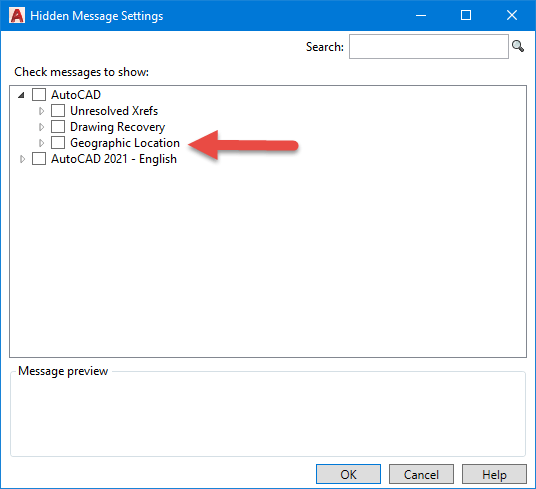Select the AutoCAD 2021 - English label
The image size is (536, 489).
tap(114, 159)
